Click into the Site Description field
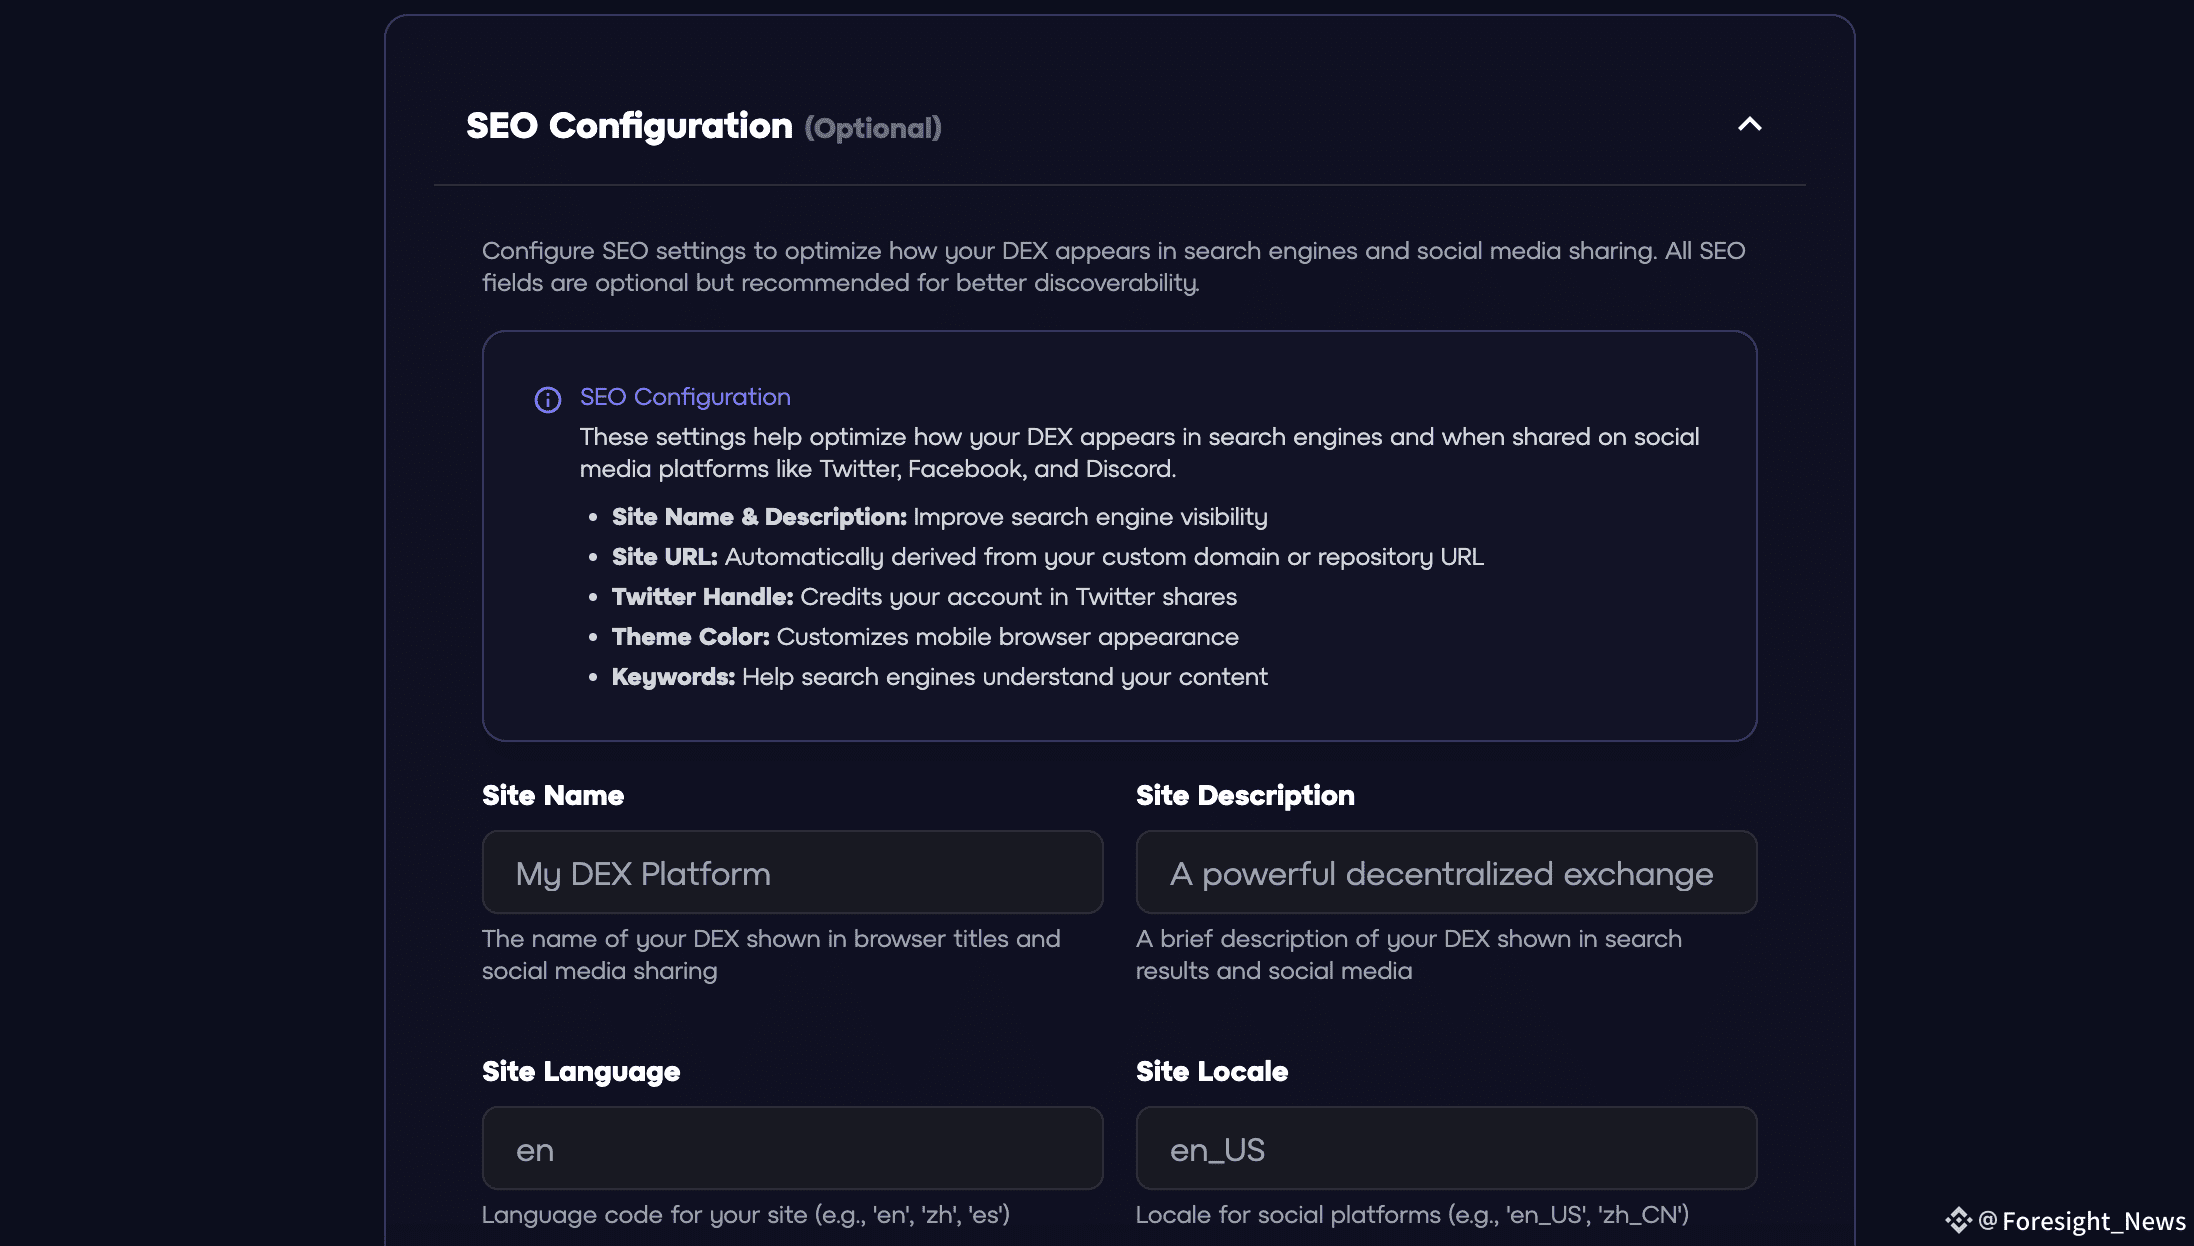2194x1246 pixels. pos(1446,873)
